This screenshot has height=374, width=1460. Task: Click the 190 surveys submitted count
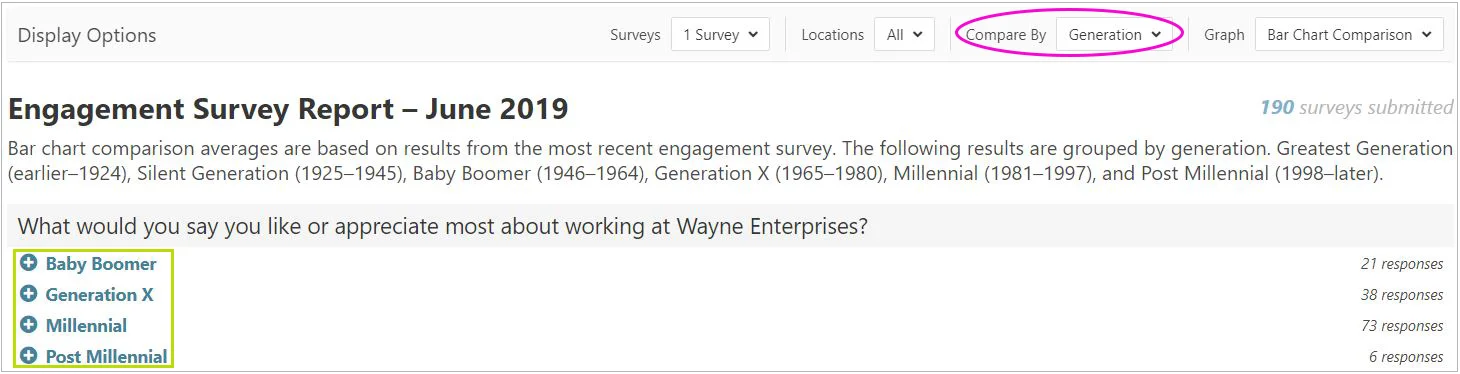pos(1356,107)
